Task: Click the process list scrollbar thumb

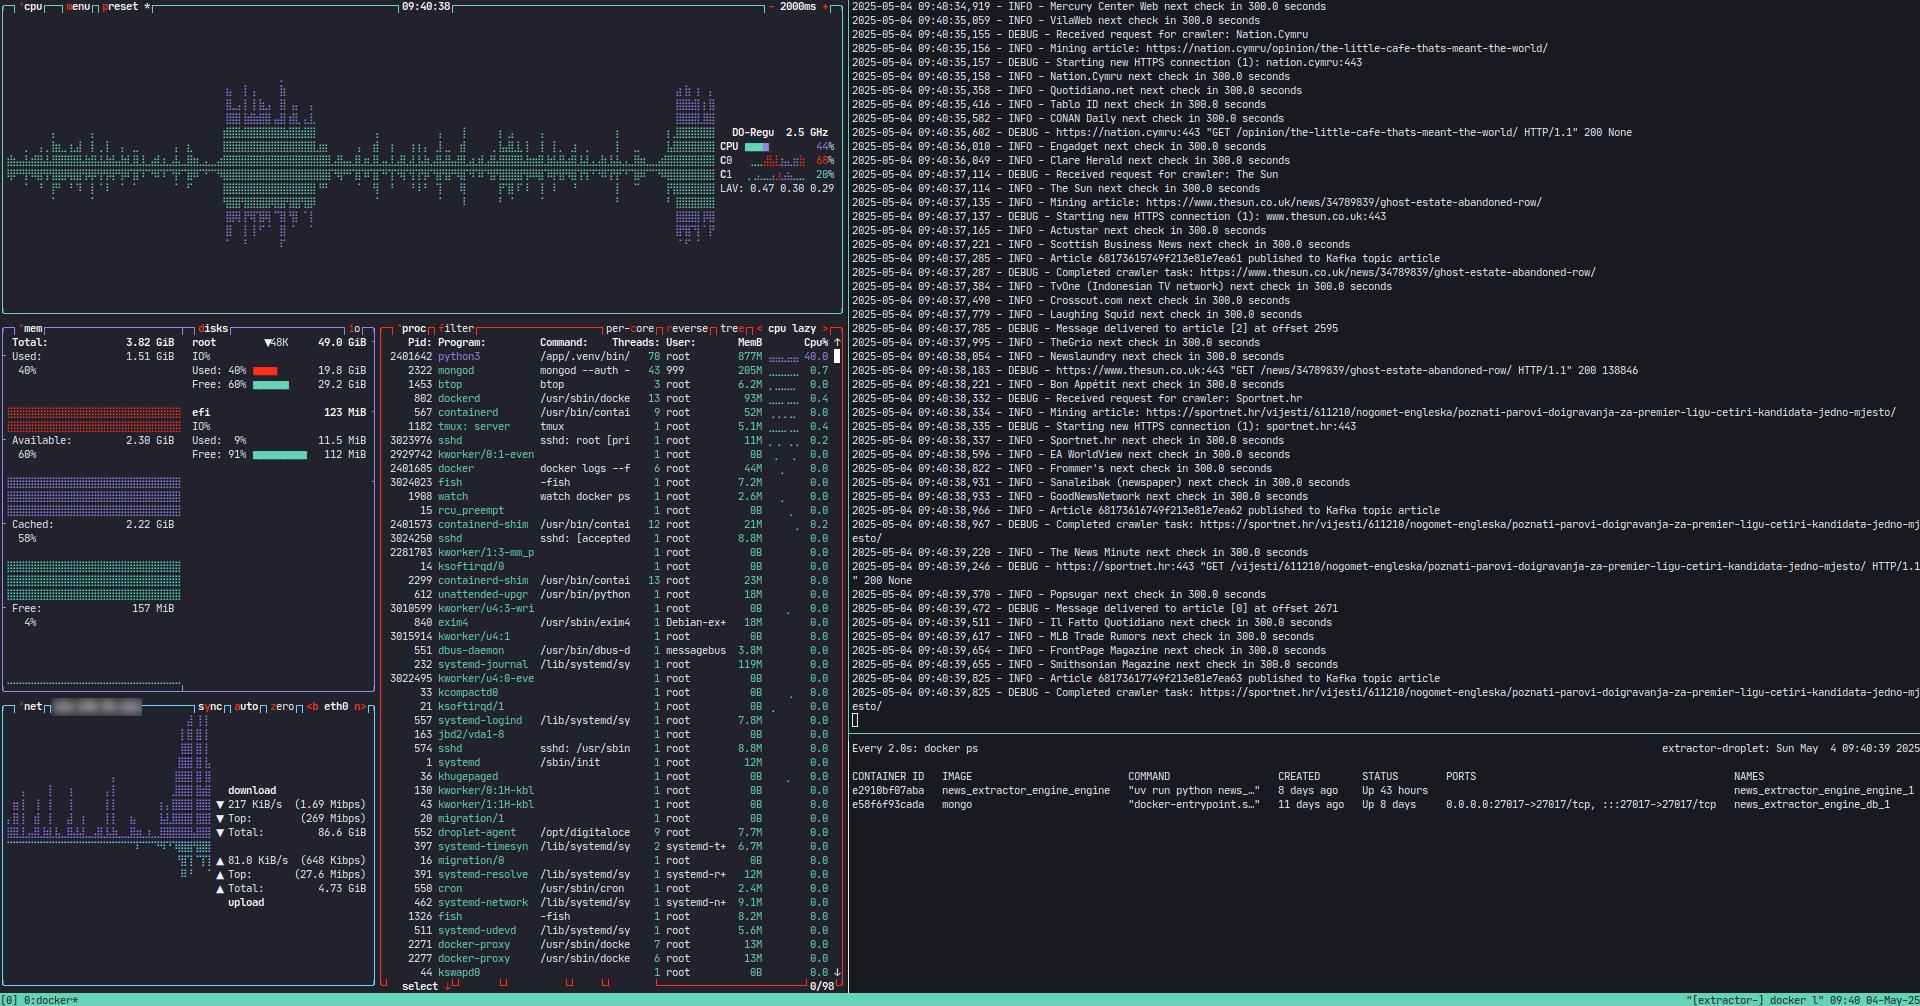Action: pyautogui.click(x=837, y=356)
